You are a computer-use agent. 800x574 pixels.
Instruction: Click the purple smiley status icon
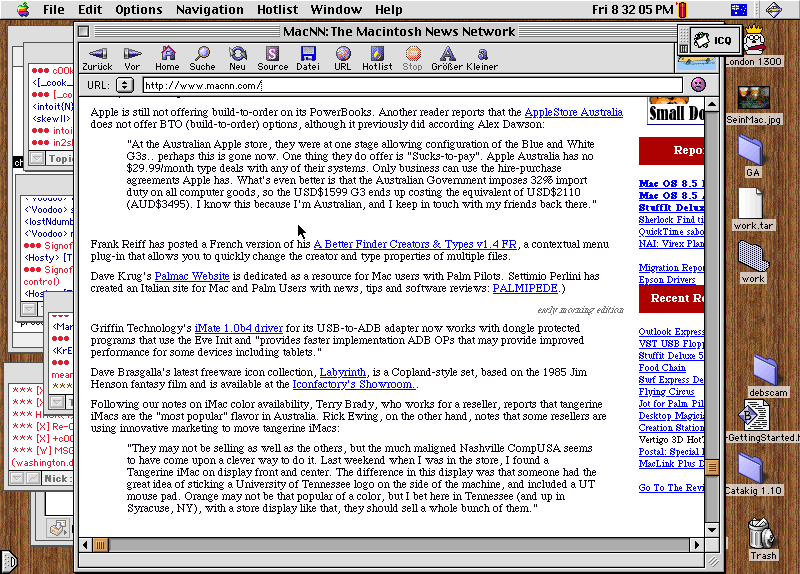698,84
